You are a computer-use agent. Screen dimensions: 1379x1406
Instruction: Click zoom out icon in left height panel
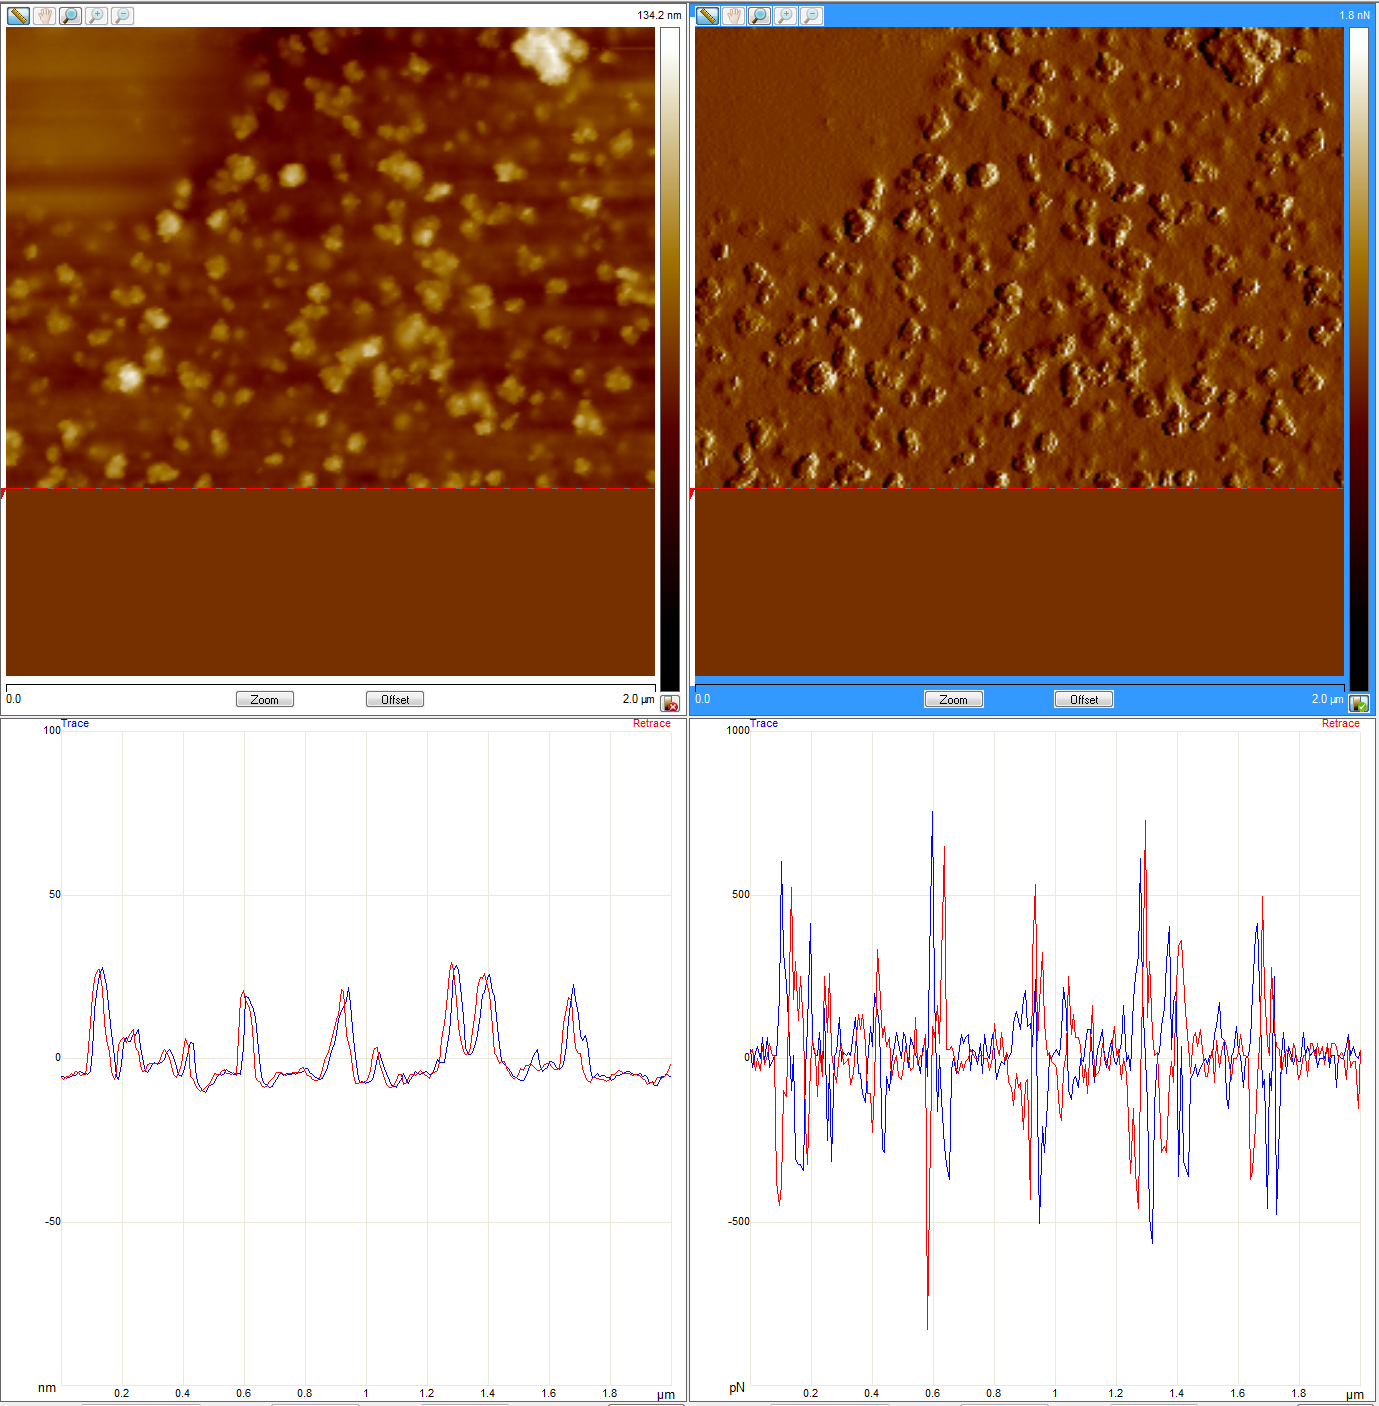(x=122, y=16)
